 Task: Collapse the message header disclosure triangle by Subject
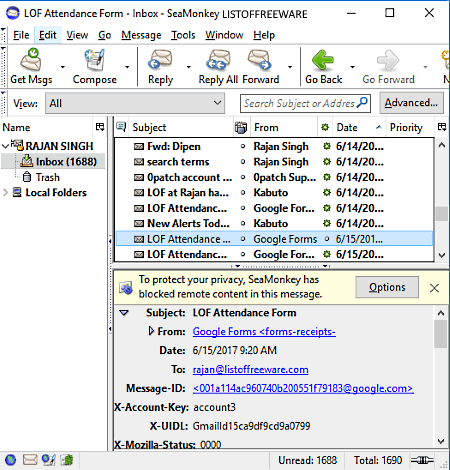pyautogui.click(x=124, y=313)
